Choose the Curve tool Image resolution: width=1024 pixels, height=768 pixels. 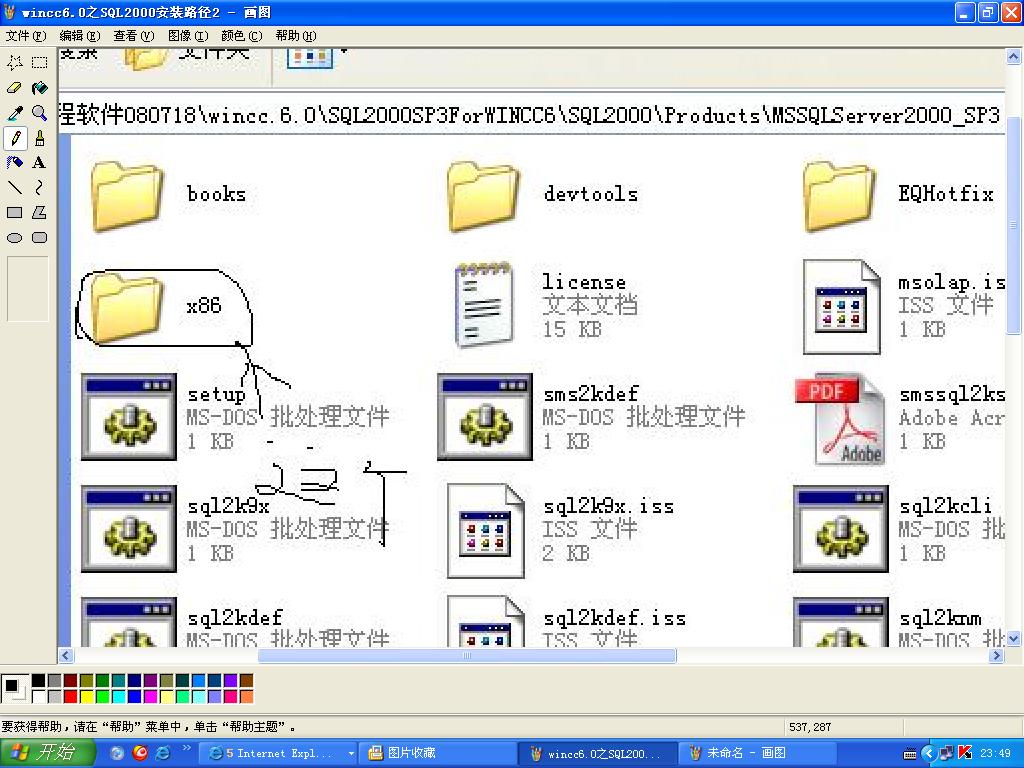pos(40,187)
